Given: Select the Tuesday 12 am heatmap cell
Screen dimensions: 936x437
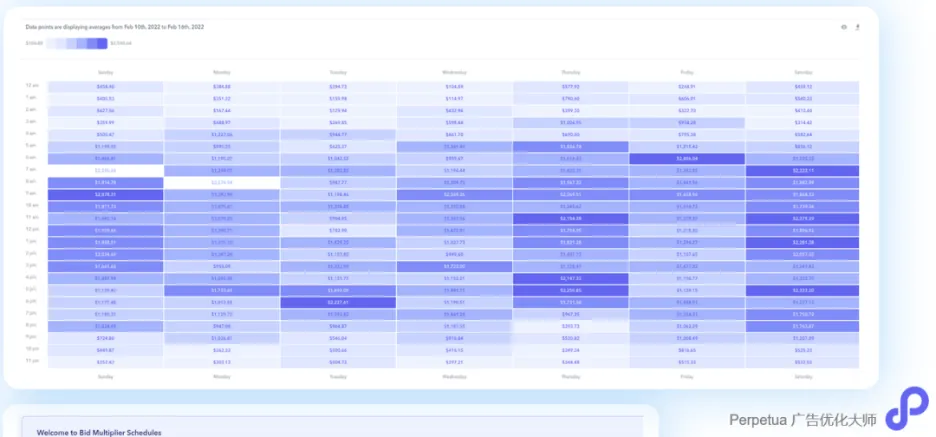Looking at the screenshot, I should [337, 87].
